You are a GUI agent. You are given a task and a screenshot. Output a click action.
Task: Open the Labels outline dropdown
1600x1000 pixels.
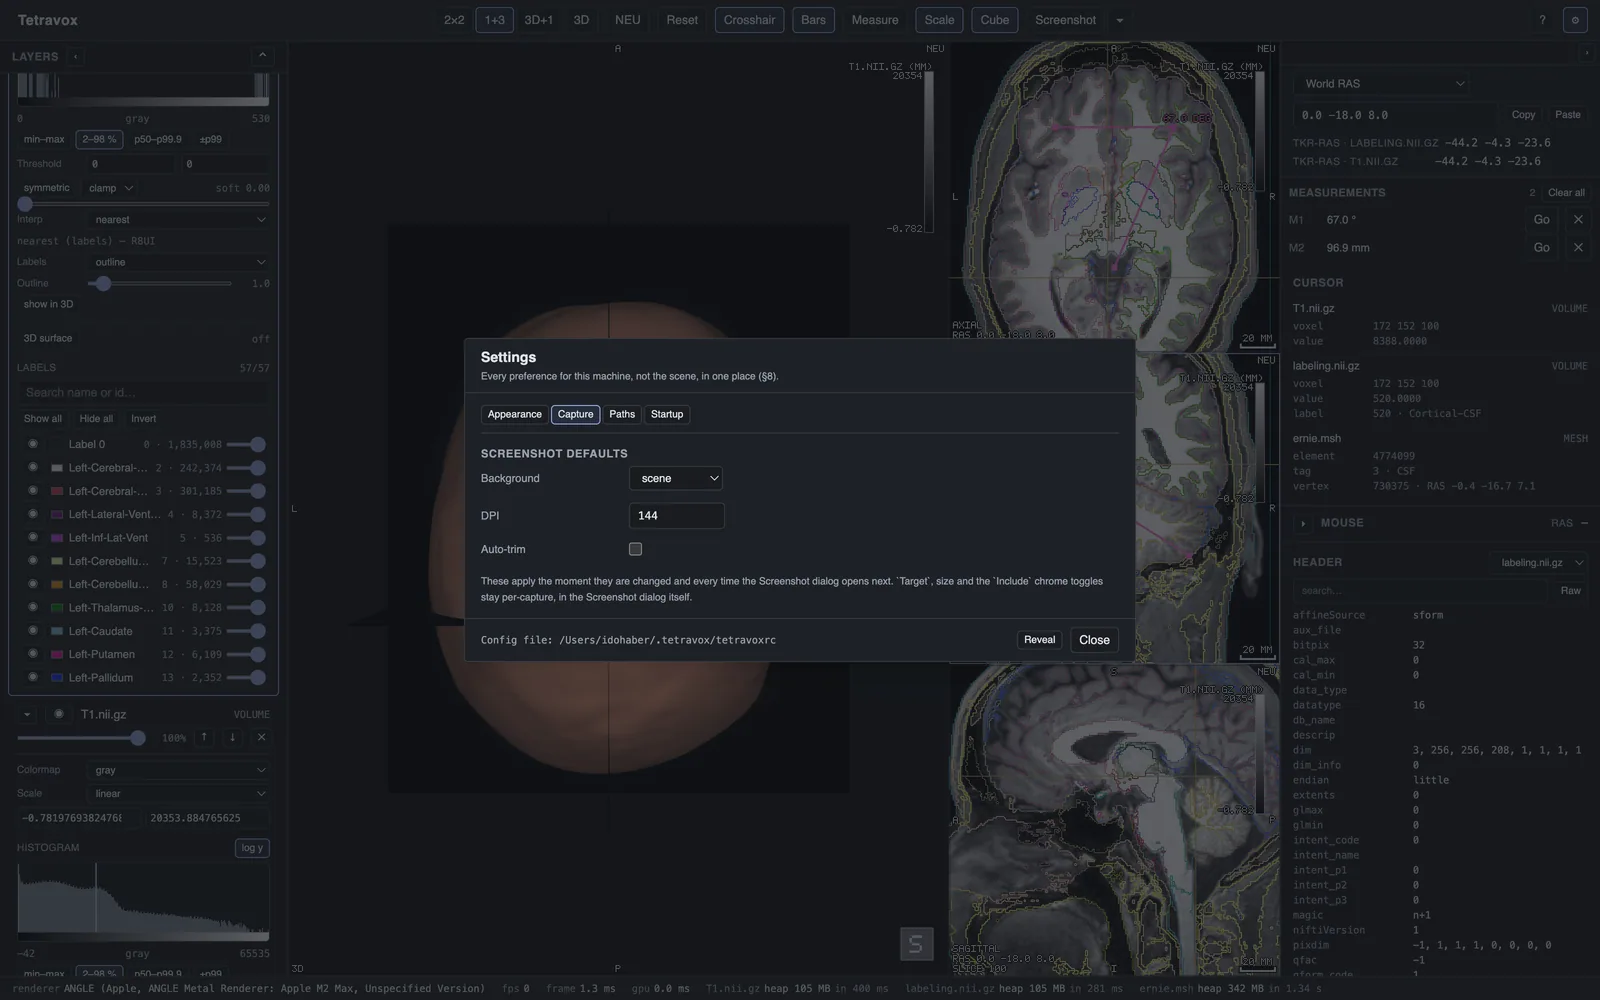point(180,262)
